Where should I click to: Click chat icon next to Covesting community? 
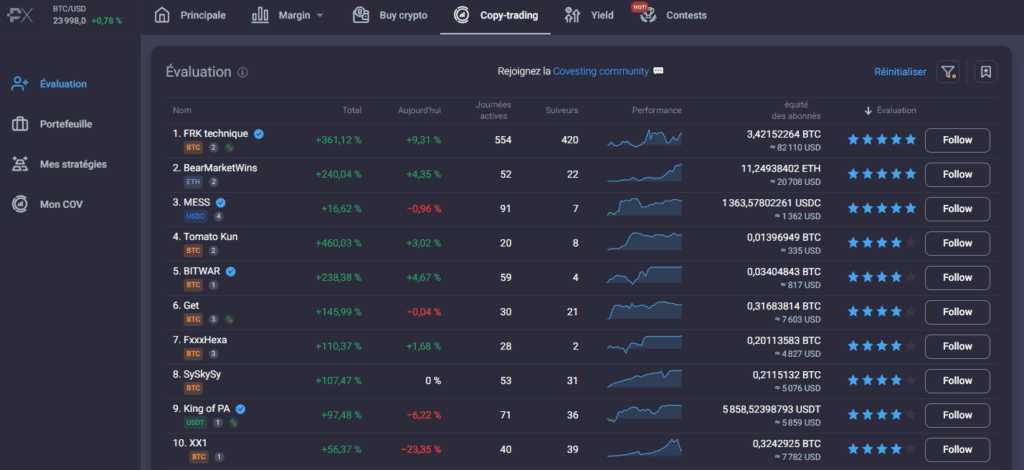pos(658,72)
